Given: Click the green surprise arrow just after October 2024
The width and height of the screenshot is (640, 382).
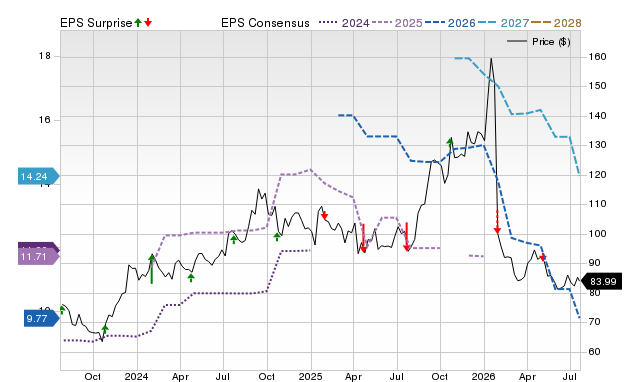Looking at the screenshot, I should pos(277,236).
